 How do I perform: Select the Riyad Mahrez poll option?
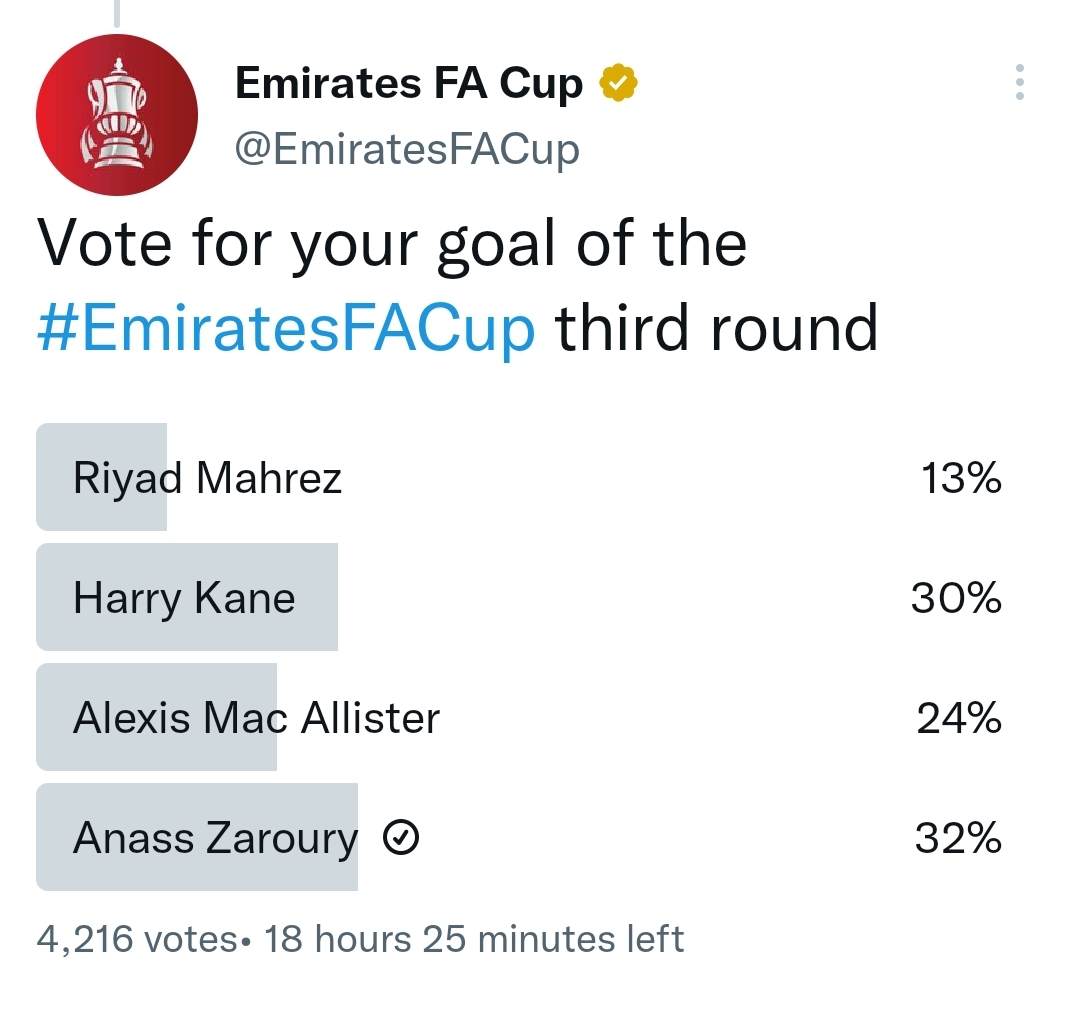(x=207, y=478)
